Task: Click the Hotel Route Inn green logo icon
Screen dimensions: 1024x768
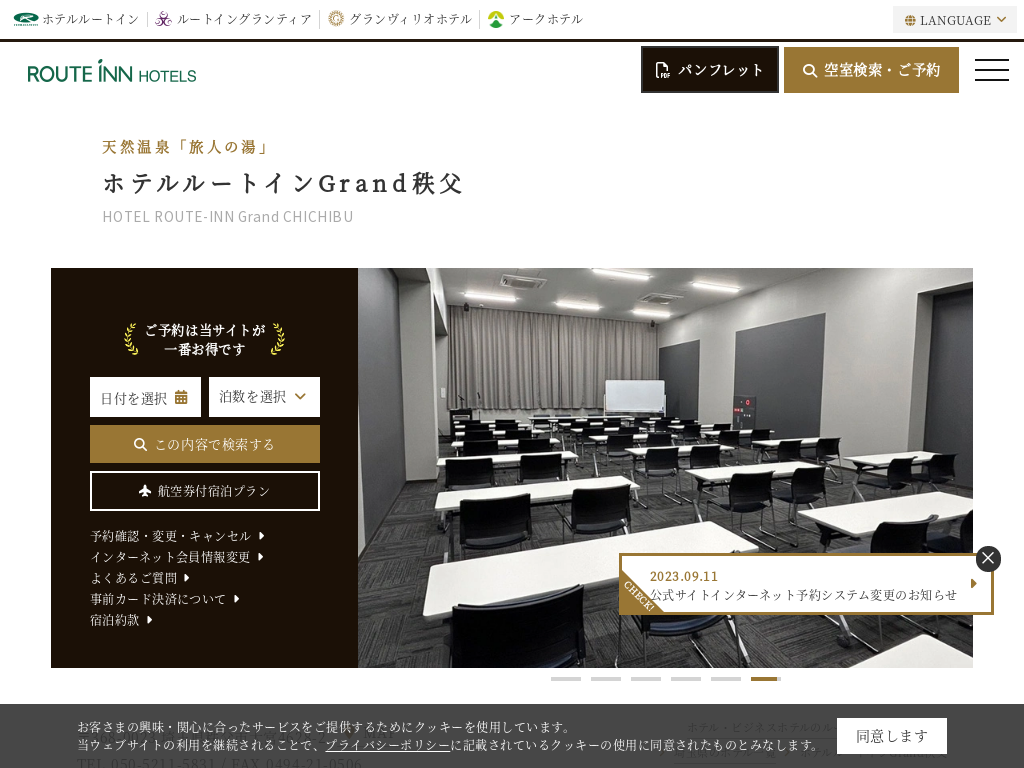Action: pos(26,20)
